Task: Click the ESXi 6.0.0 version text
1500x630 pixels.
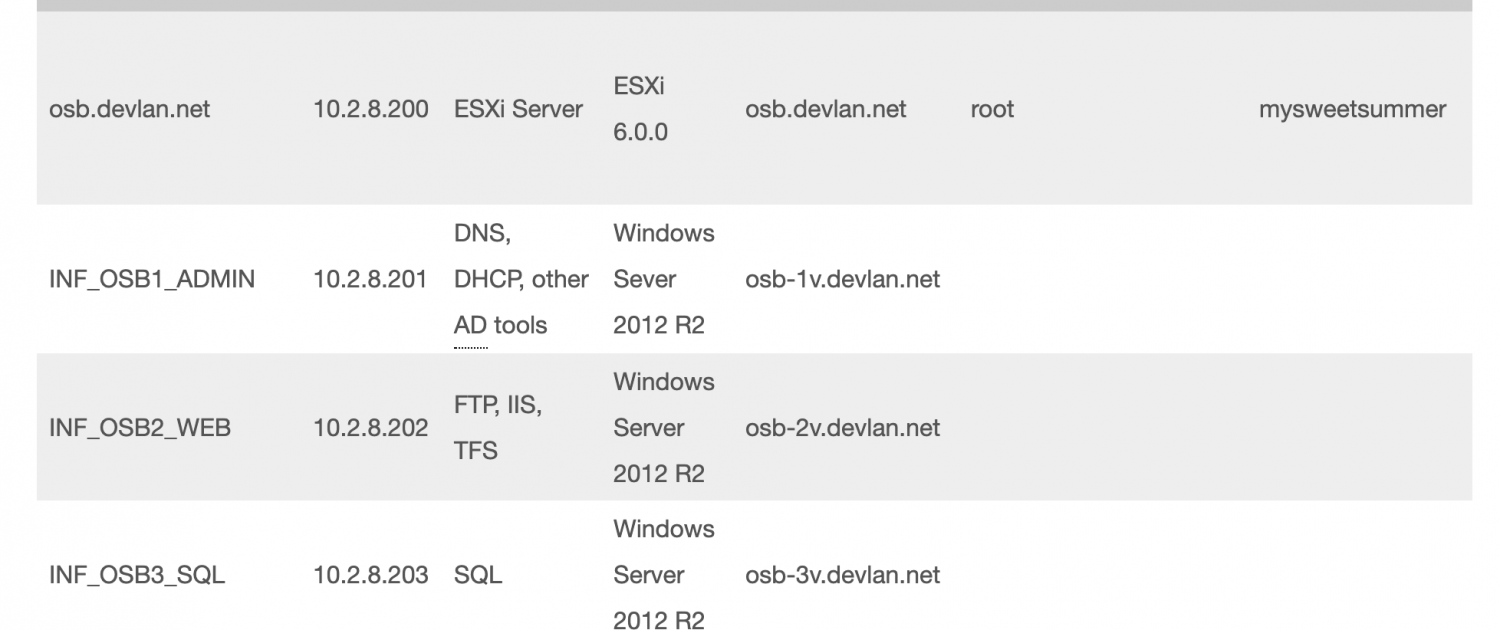Action: pos(640,109)
